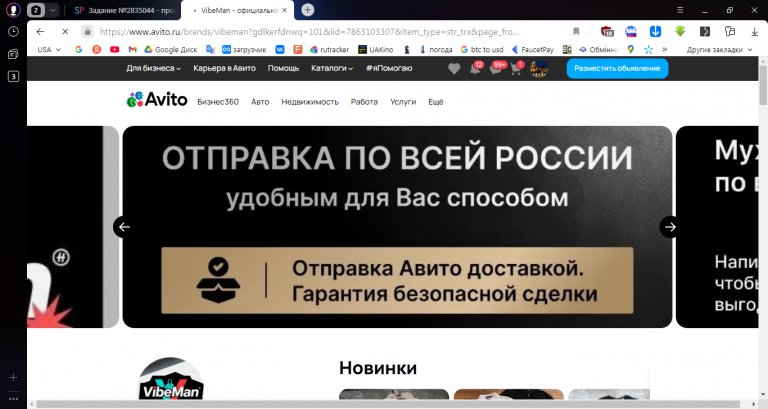Image resolution: width=768 pixels, height=409 pixels.
Task: Click the Новинки section heading
Action: point(378,368)
